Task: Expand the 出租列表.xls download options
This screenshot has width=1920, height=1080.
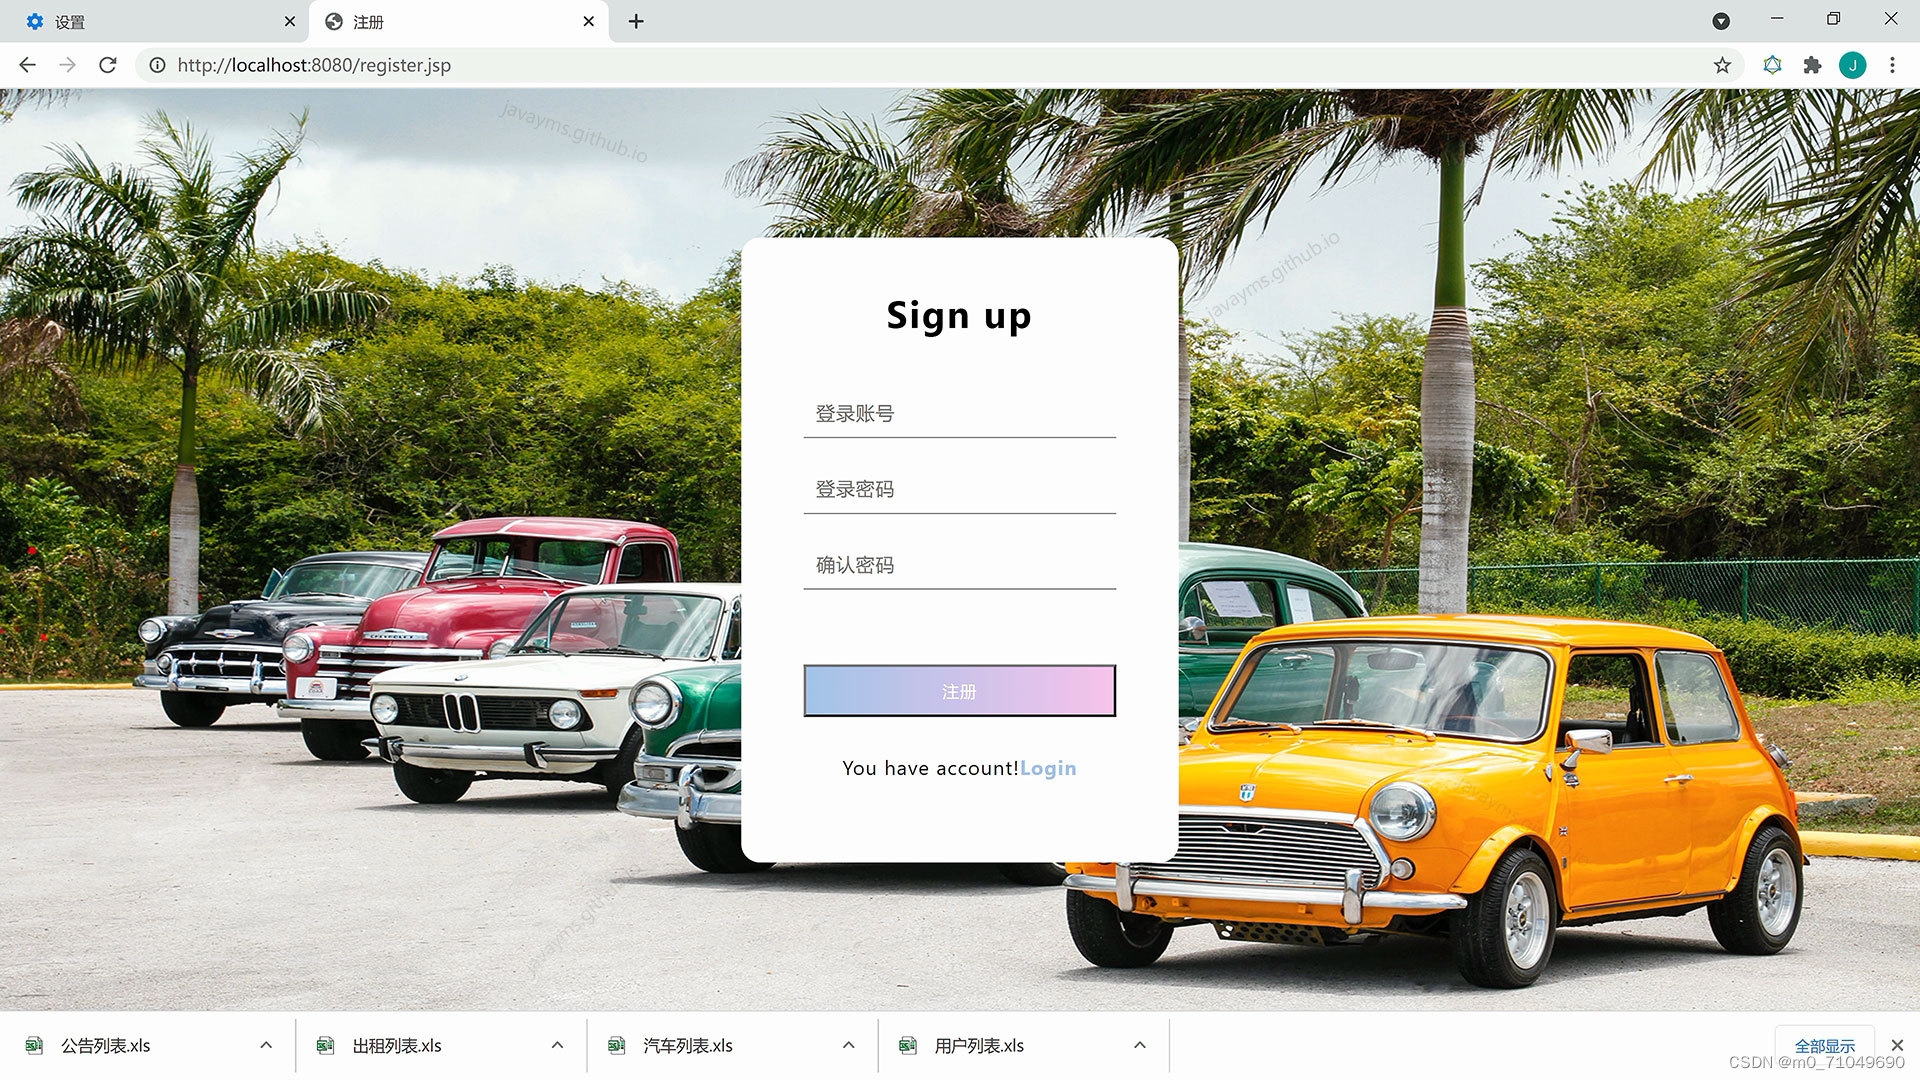Action: click(557, 1044)
